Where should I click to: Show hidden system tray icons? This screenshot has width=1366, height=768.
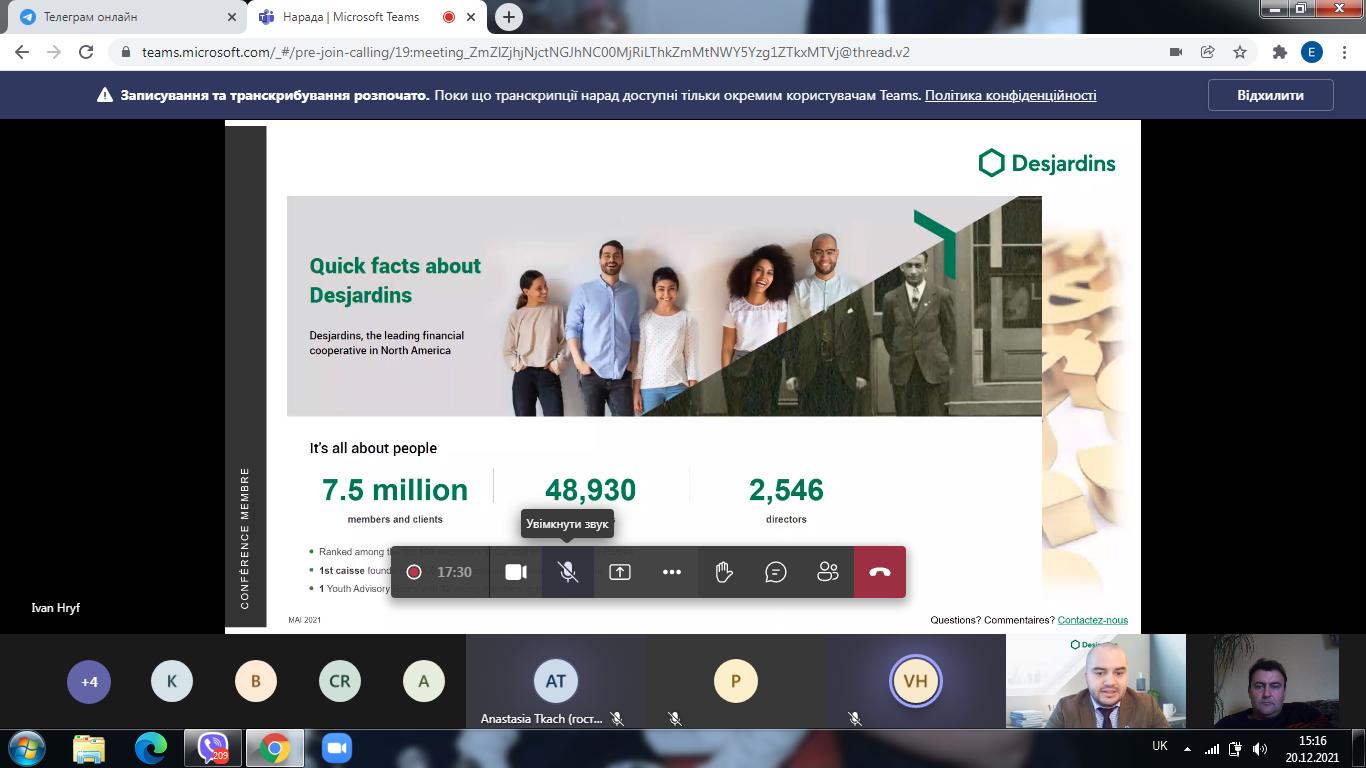pos(1187,749)
